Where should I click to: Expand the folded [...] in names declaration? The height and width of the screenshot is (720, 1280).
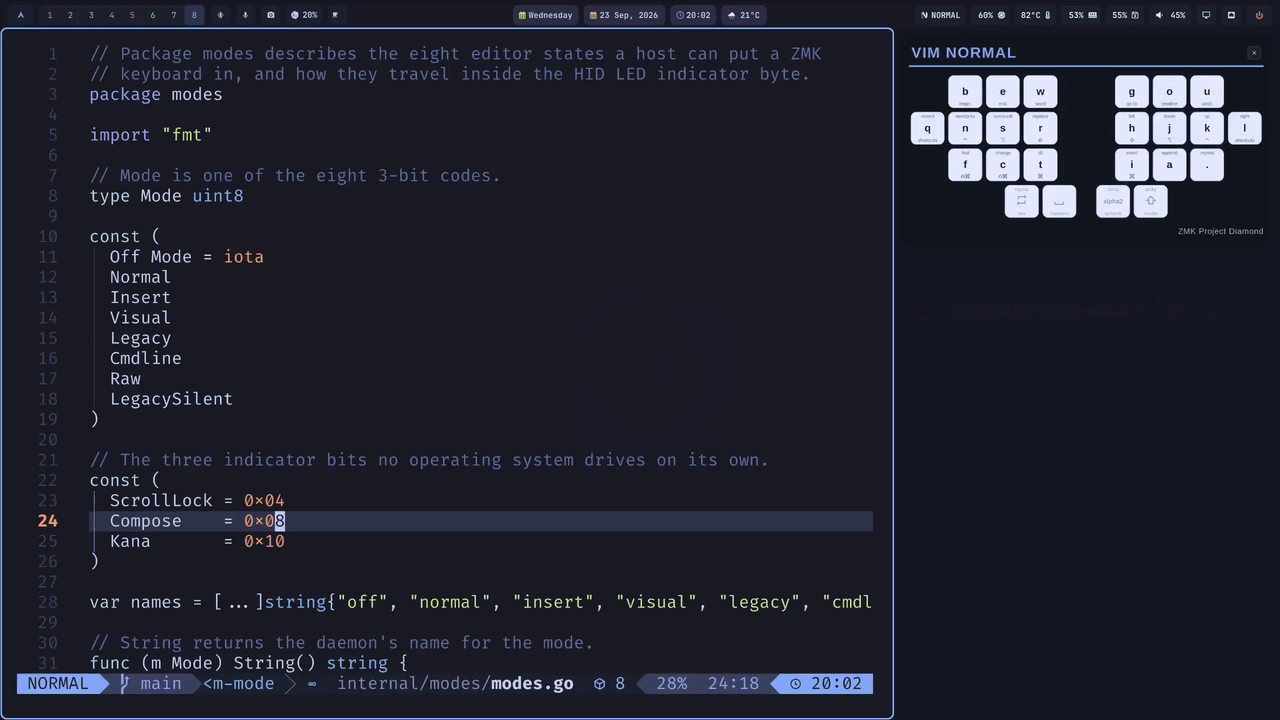pyautogui.click(x=238, y=602)
